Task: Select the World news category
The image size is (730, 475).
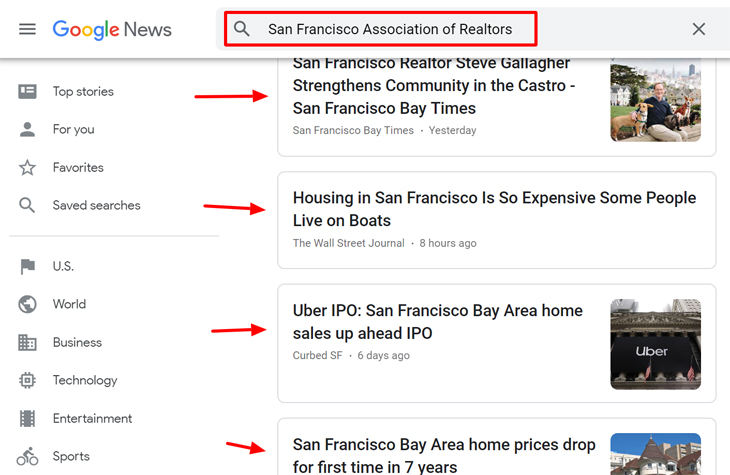Action: click(69, 304)
